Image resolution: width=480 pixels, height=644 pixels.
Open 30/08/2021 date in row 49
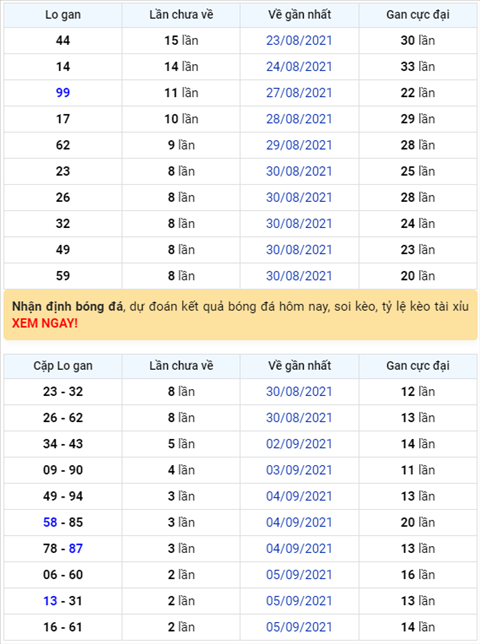coord(299,250)
